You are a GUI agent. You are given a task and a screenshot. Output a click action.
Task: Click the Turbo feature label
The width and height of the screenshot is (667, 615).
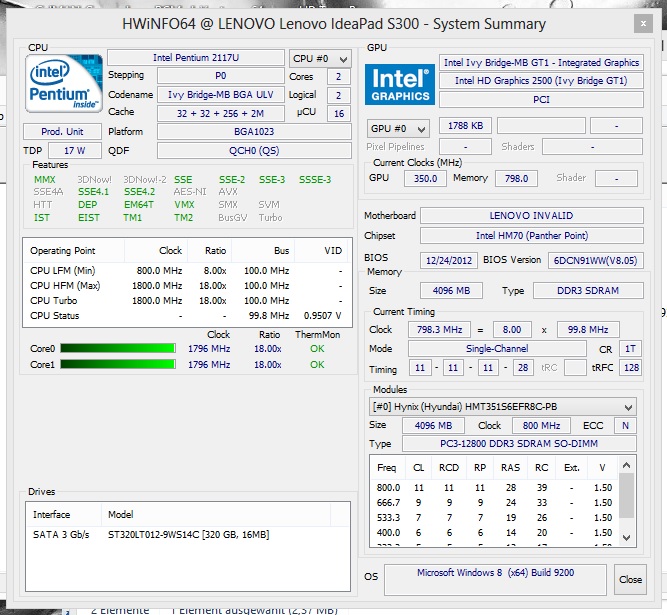[271, 217]
